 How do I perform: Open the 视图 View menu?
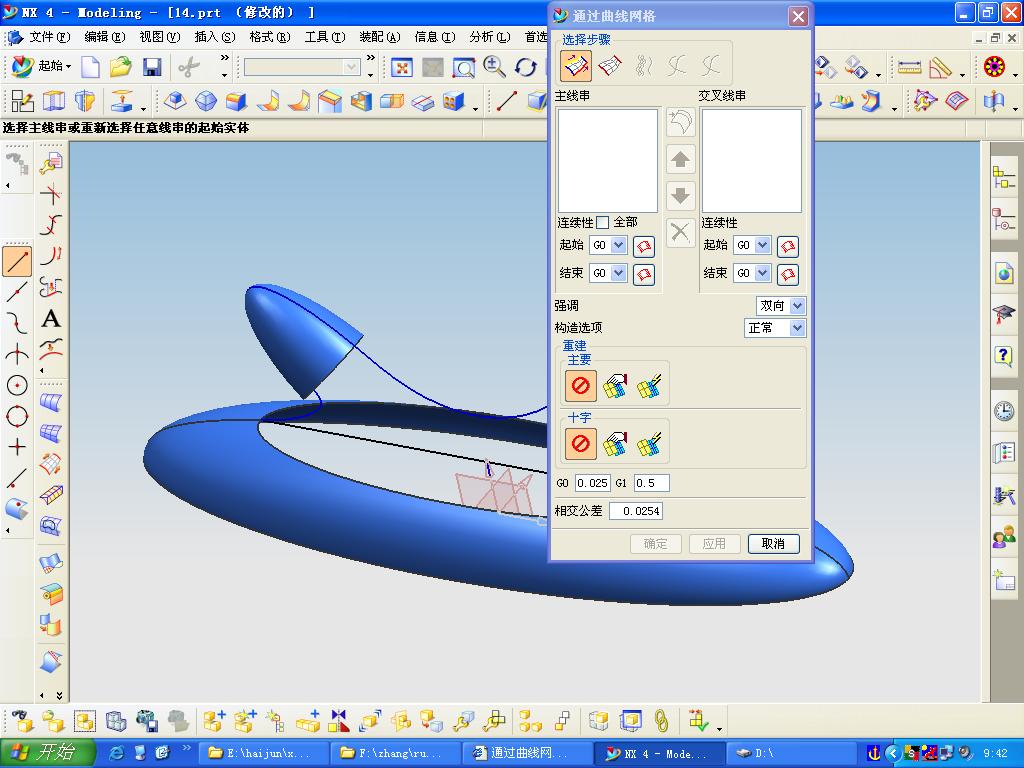pyautogui.click(x=159, y=37)
